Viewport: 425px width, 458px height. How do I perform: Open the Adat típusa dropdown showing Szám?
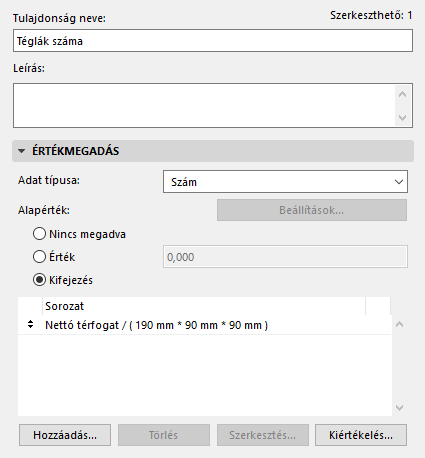click(x=285, y=182)
